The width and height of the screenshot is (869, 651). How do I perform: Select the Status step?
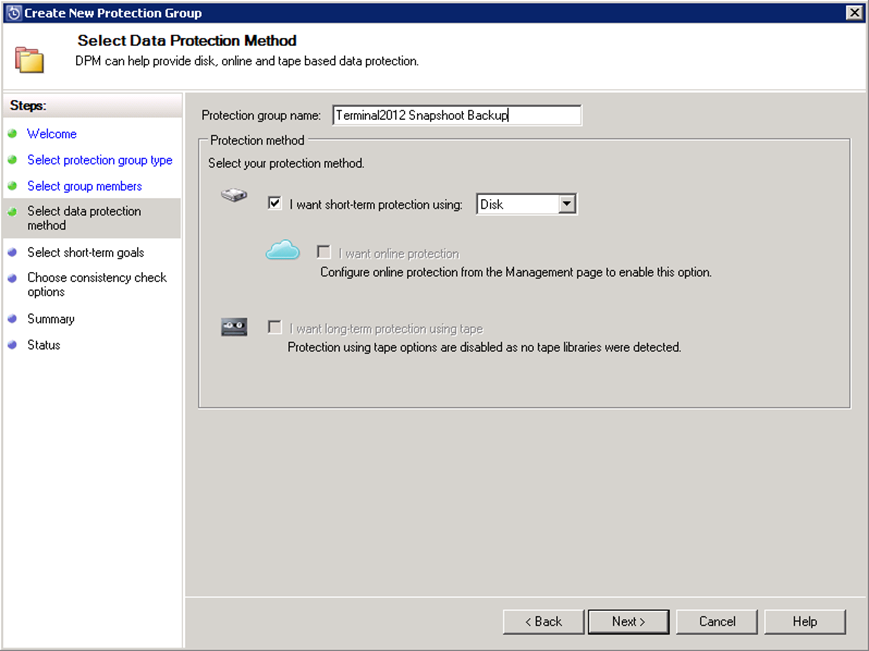[43, 345]
